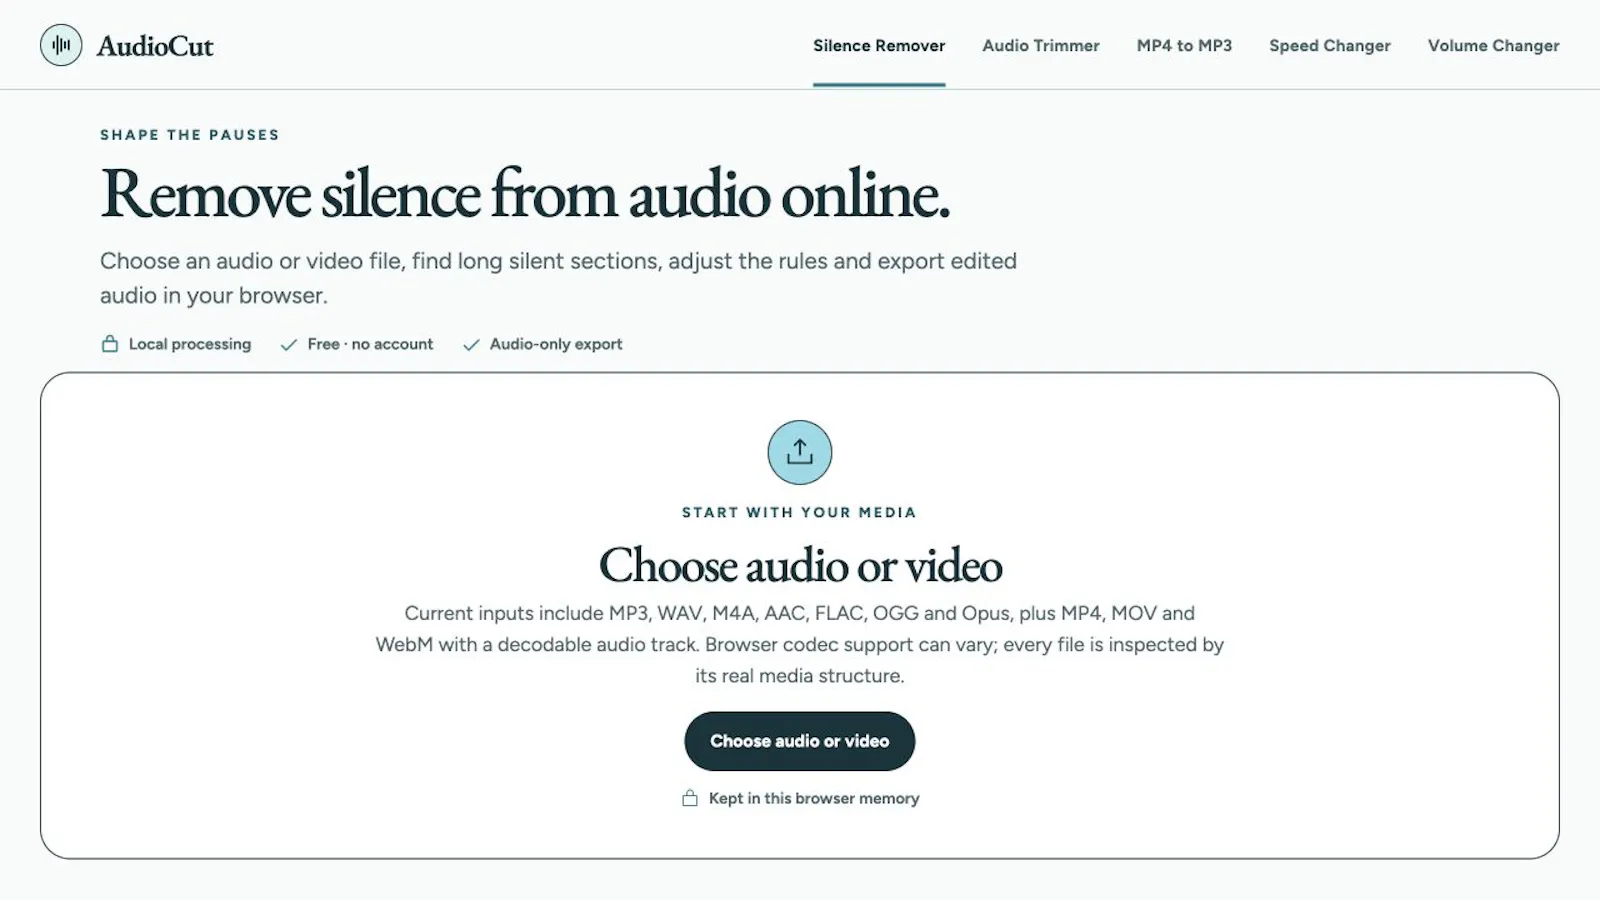
Task: Click the 'Remove silence from audio online.' headline
Action: click(525, 193)
